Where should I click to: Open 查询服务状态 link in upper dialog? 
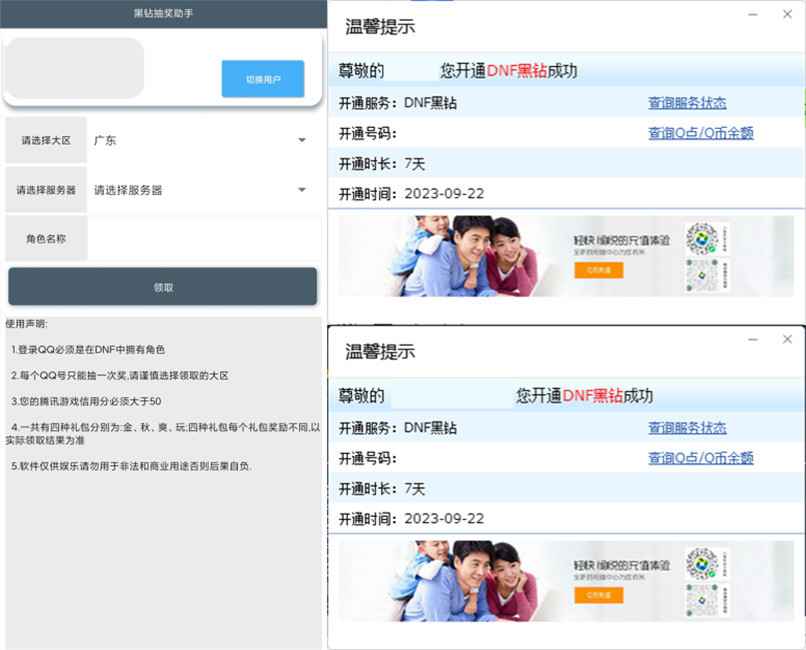coord(687,103)
